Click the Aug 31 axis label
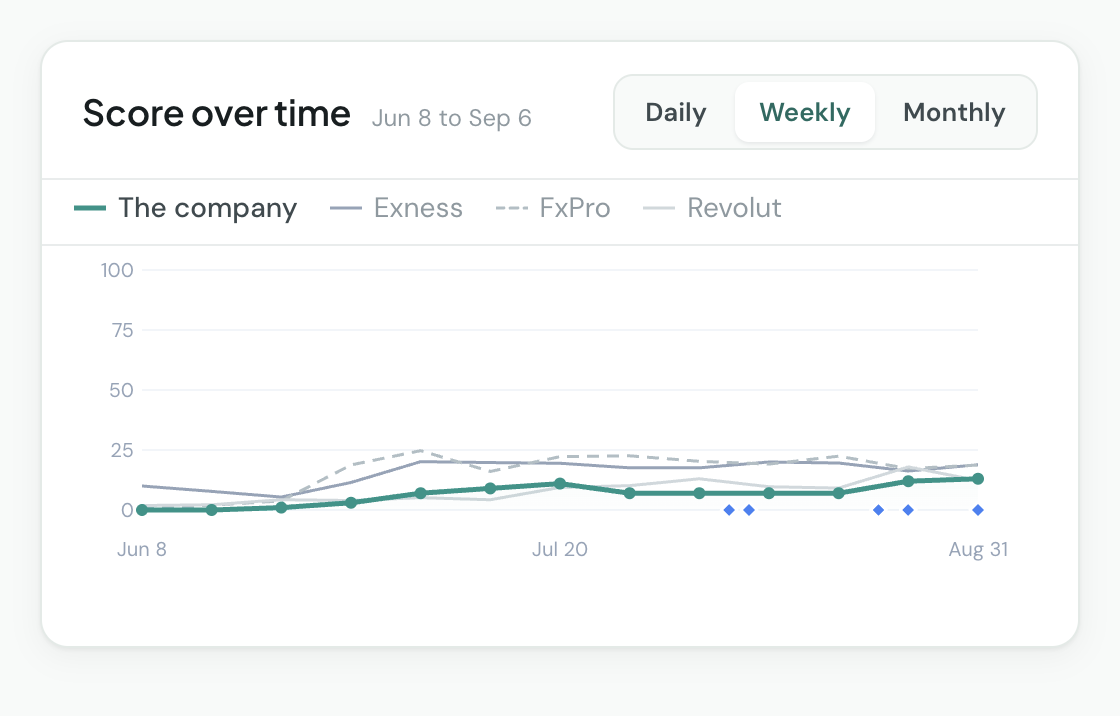Screen dimensions: 1120x716 point(978,549)
